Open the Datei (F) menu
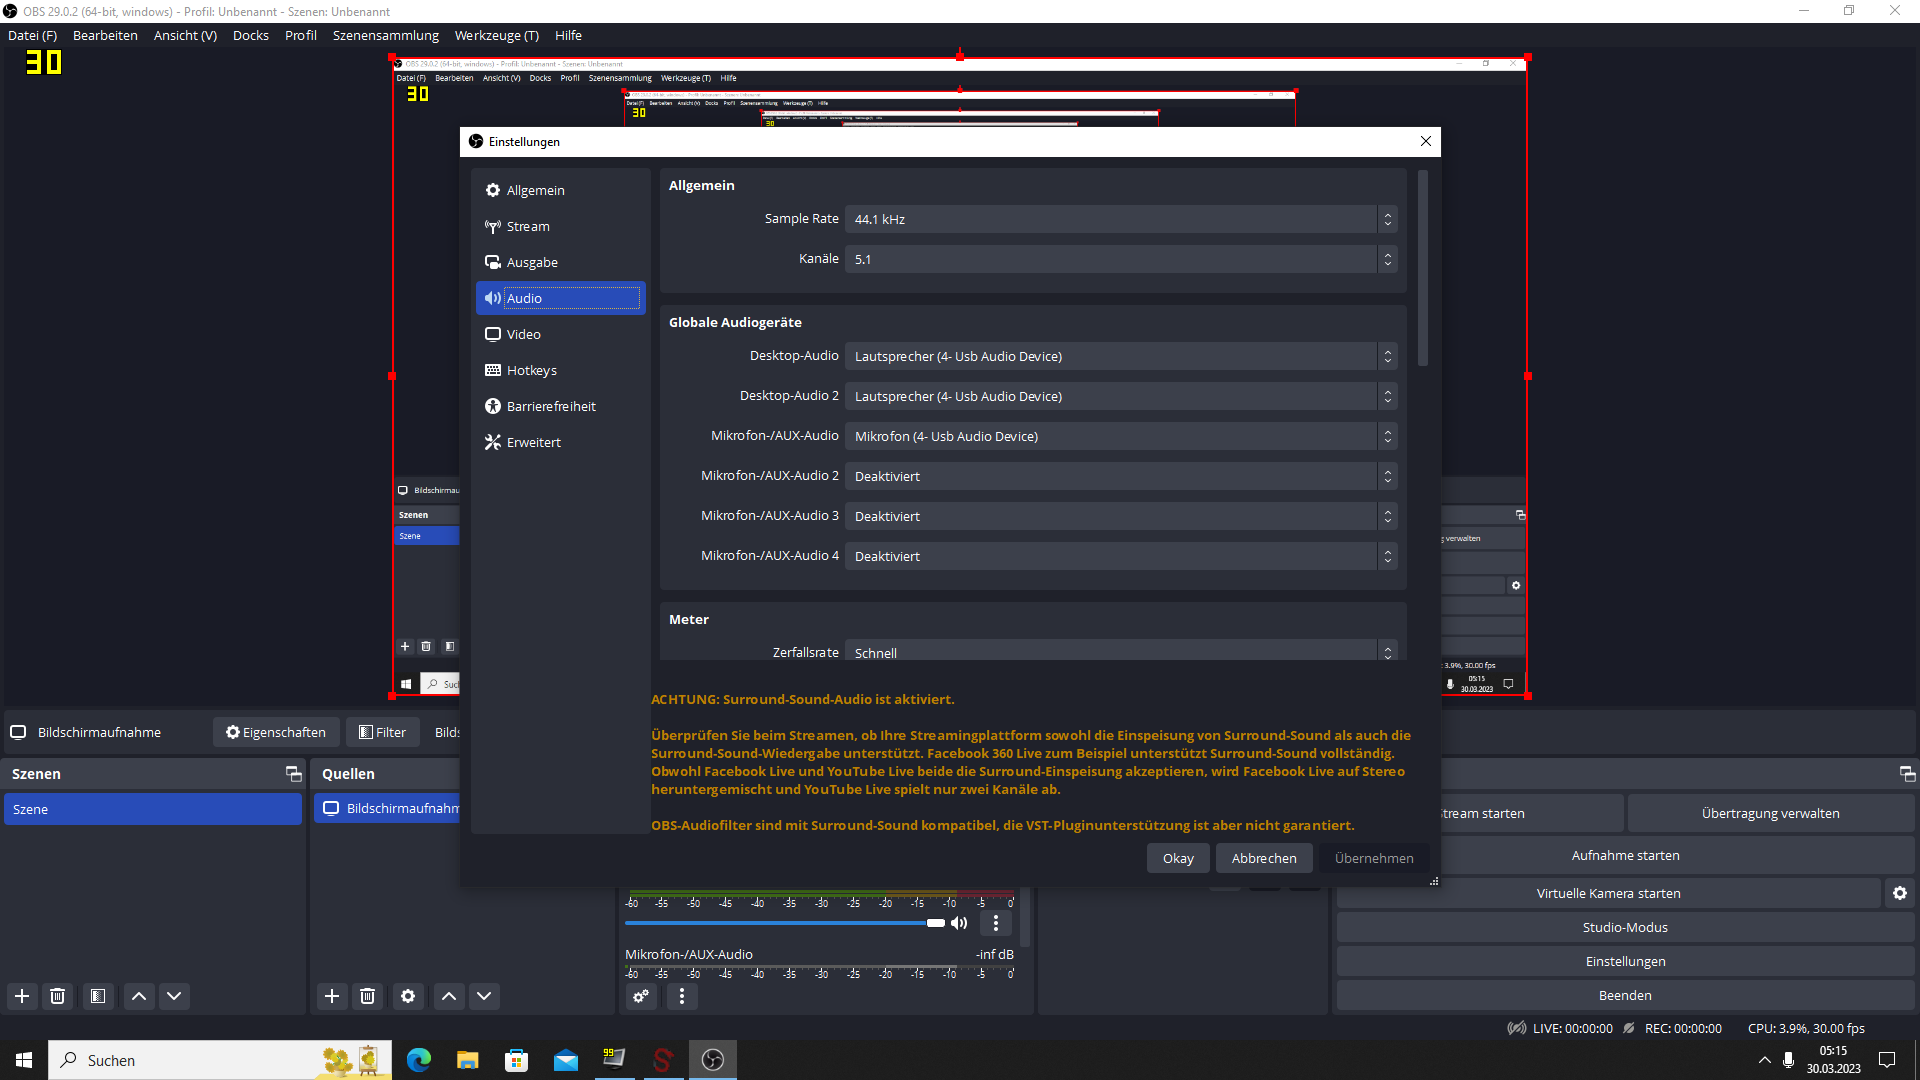This screenshot has height=1080, width=1920. click(x=33, y=35)
